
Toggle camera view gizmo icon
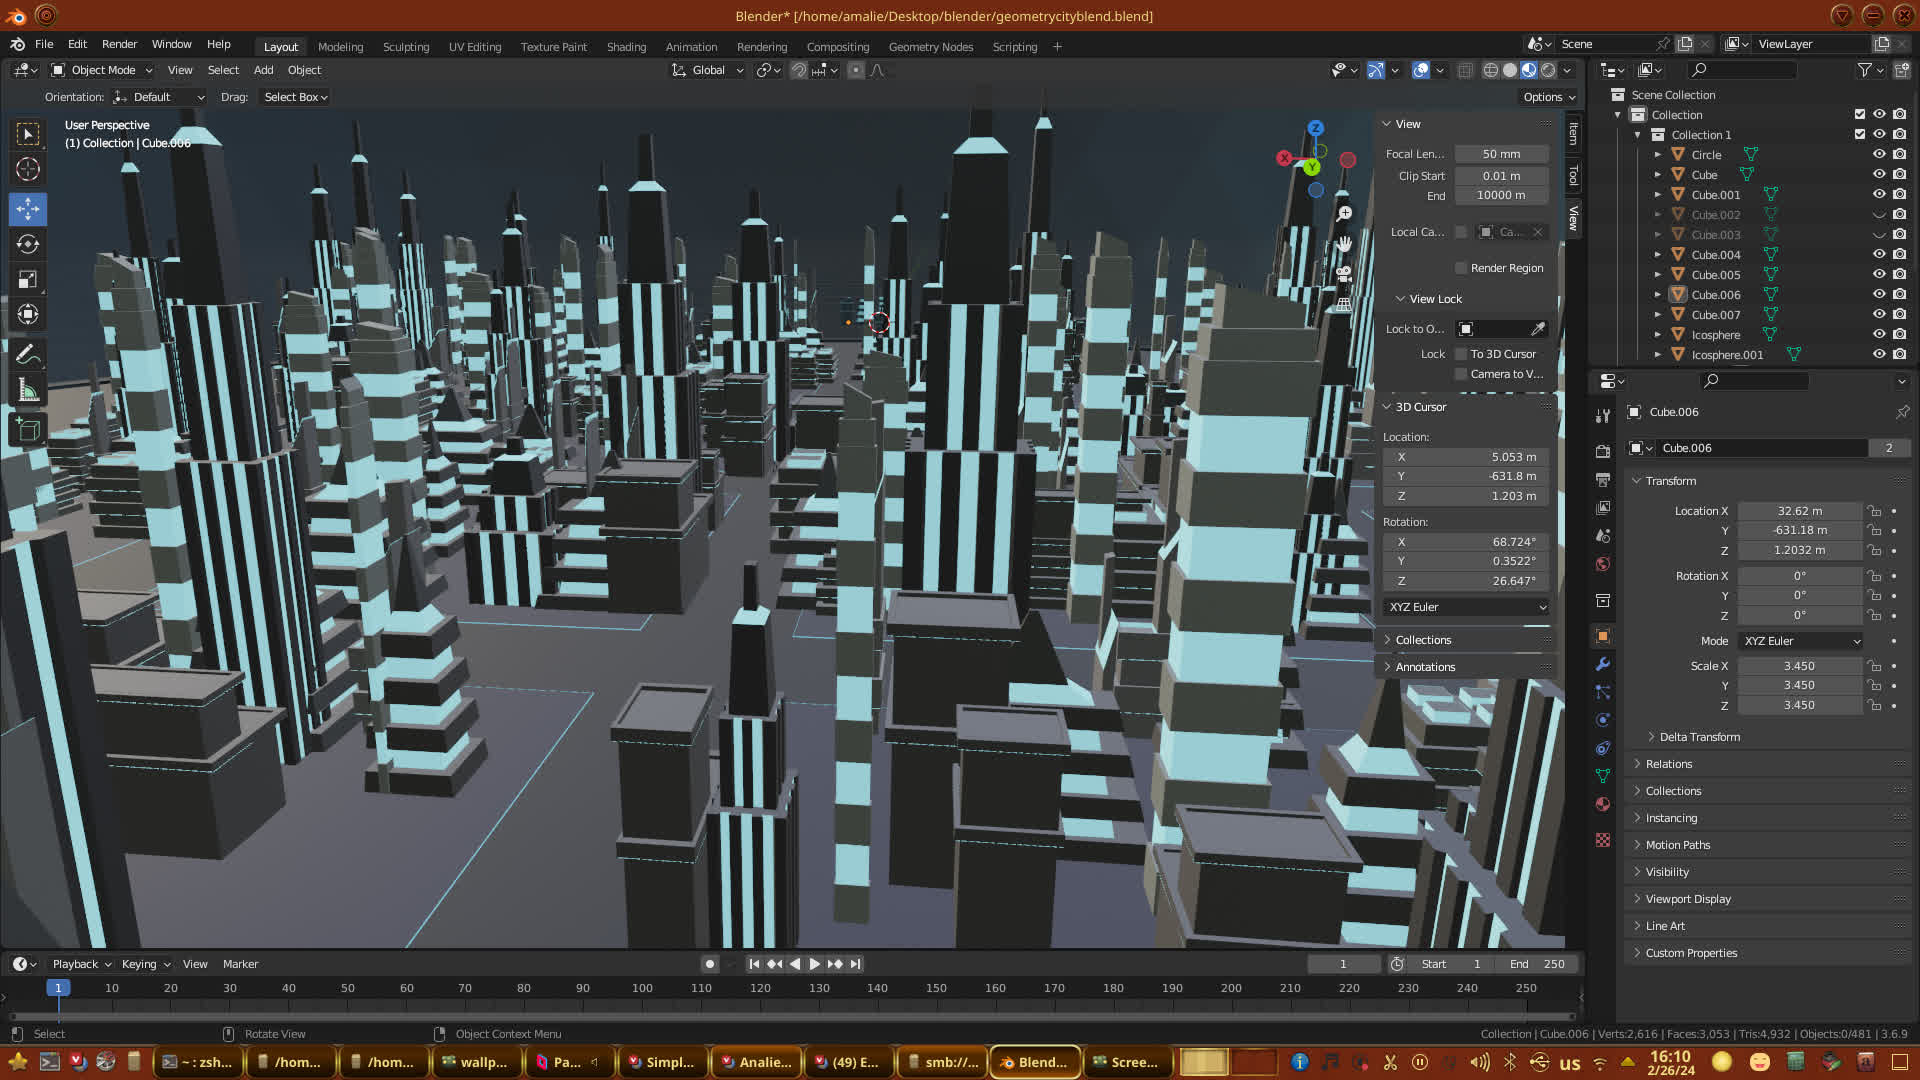[x=1344, y=274]
